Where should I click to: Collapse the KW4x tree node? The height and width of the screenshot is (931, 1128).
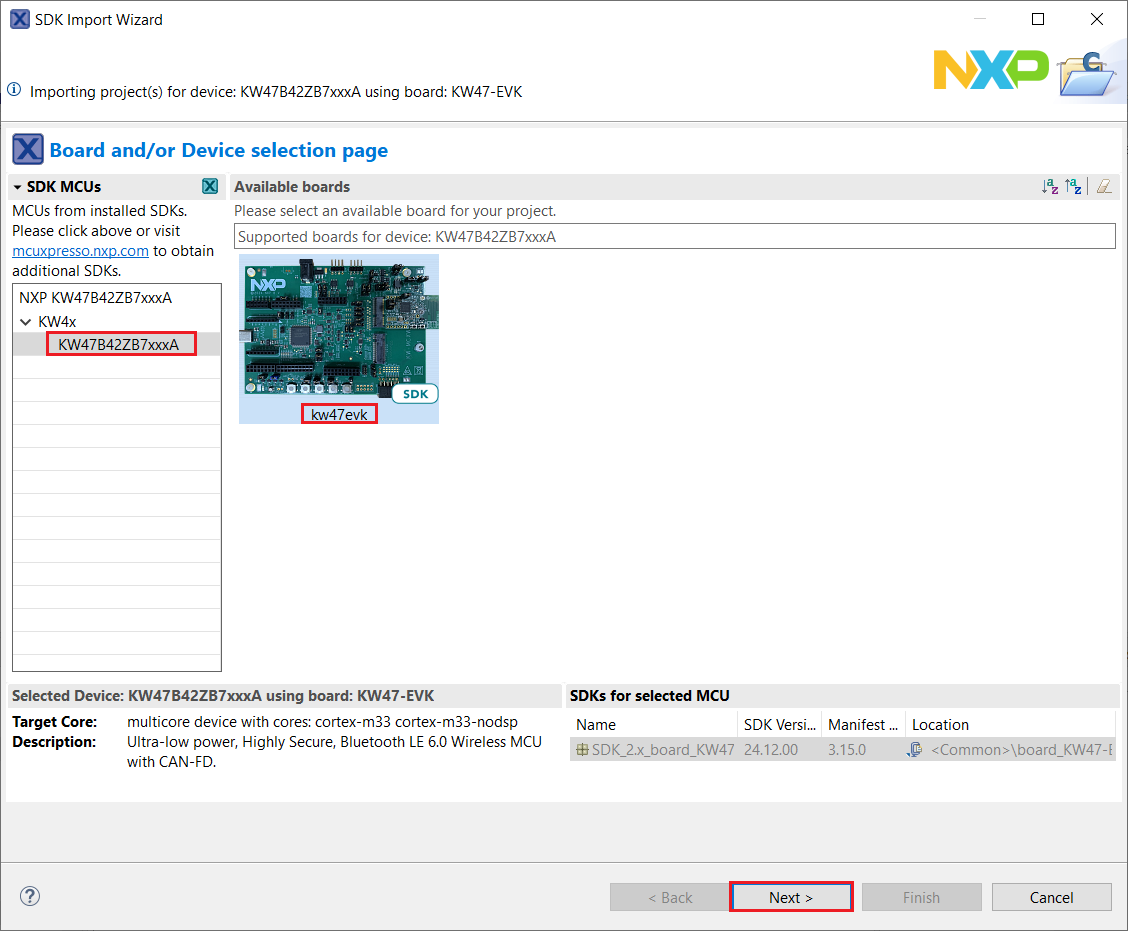coord(25,322)
